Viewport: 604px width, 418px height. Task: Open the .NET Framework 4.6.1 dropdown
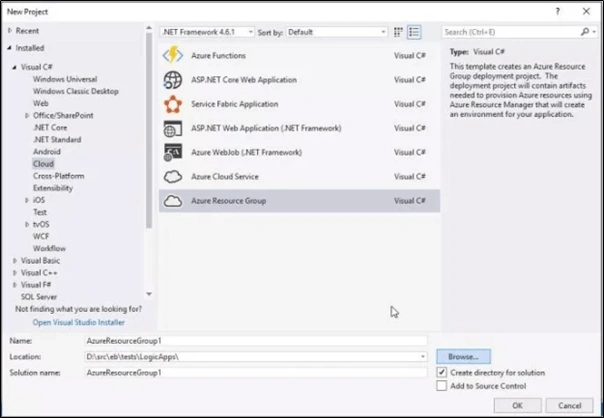[207, 32]
